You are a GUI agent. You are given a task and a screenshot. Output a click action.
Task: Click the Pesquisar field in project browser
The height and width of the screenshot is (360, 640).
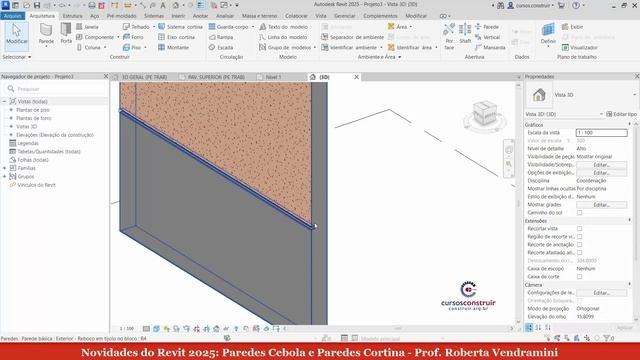(x=55, y=89)
